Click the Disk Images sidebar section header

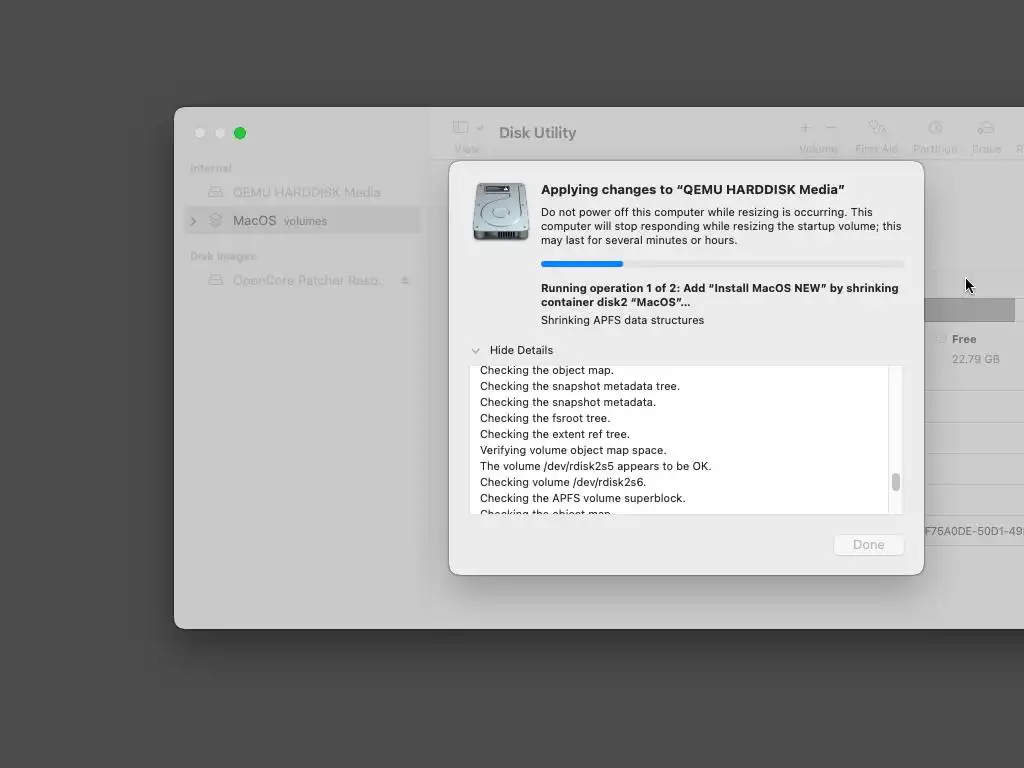pos(223,257)
